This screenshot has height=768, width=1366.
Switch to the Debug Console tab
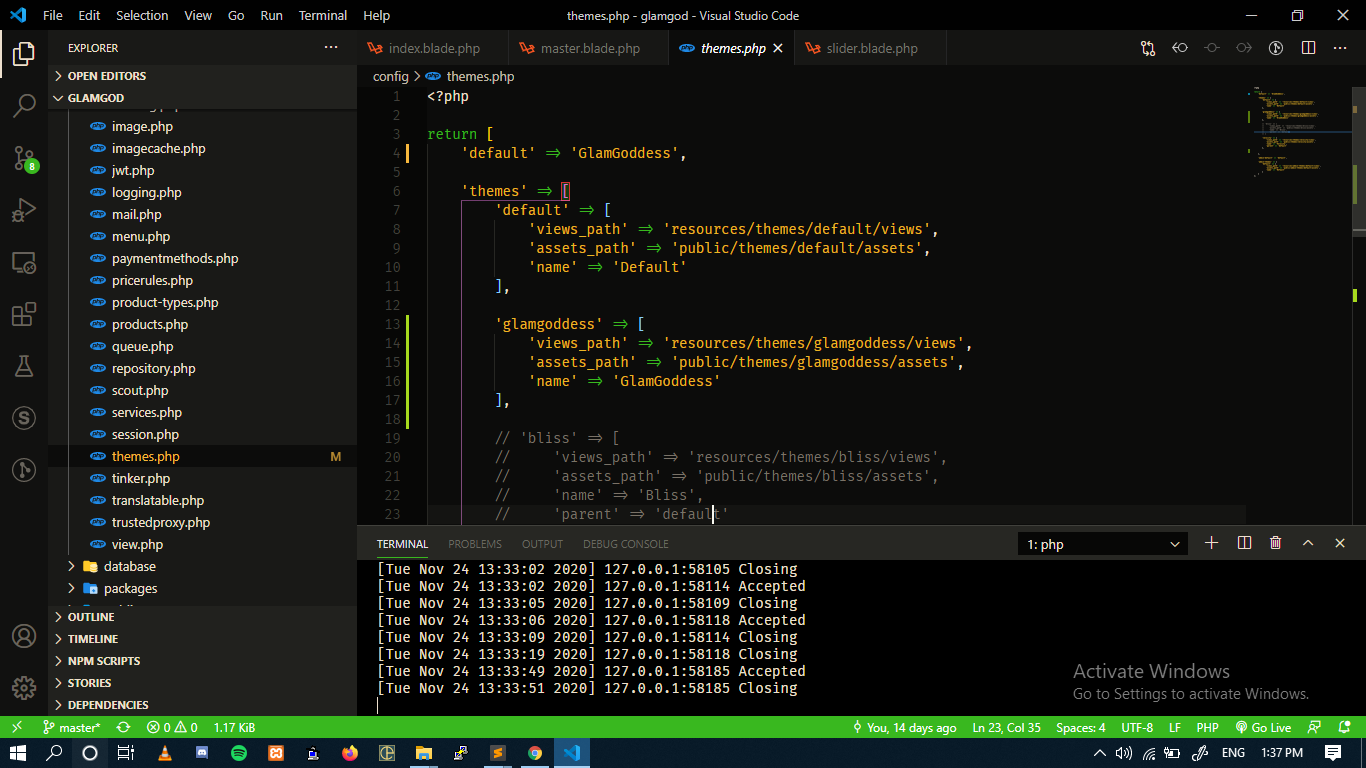point(626,544)
